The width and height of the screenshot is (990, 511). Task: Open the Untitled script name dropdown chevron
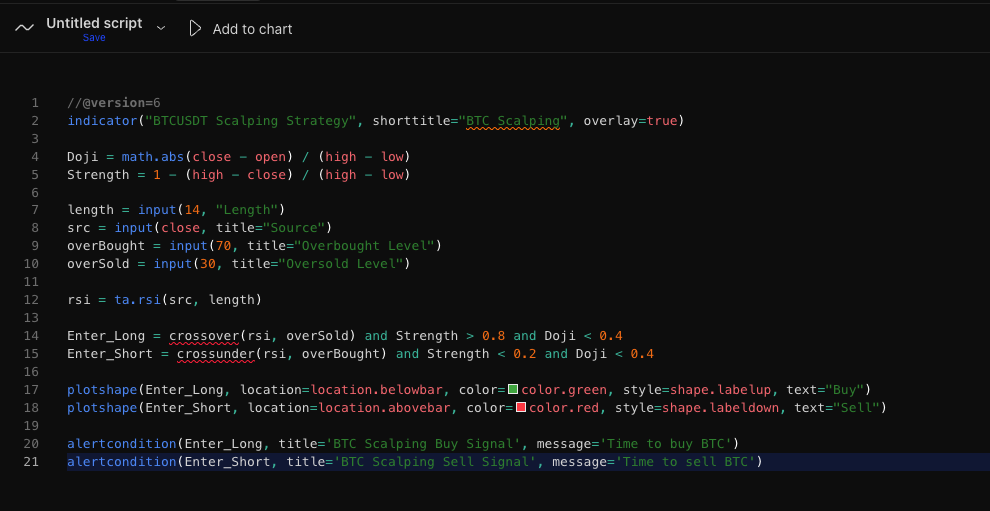[x=160, y=28]
